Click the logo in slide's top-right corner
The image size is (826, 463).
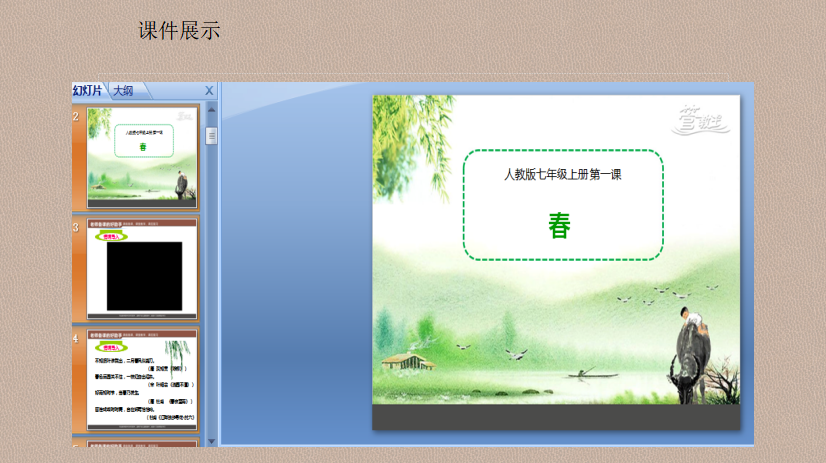pyautogui.click(x=703, y=119)
